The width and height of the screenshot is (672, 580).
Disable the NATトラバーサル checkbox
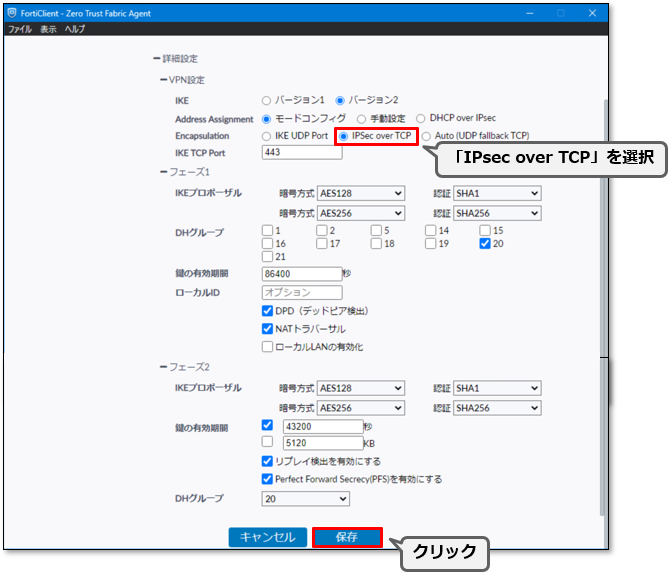coord(267,329)
